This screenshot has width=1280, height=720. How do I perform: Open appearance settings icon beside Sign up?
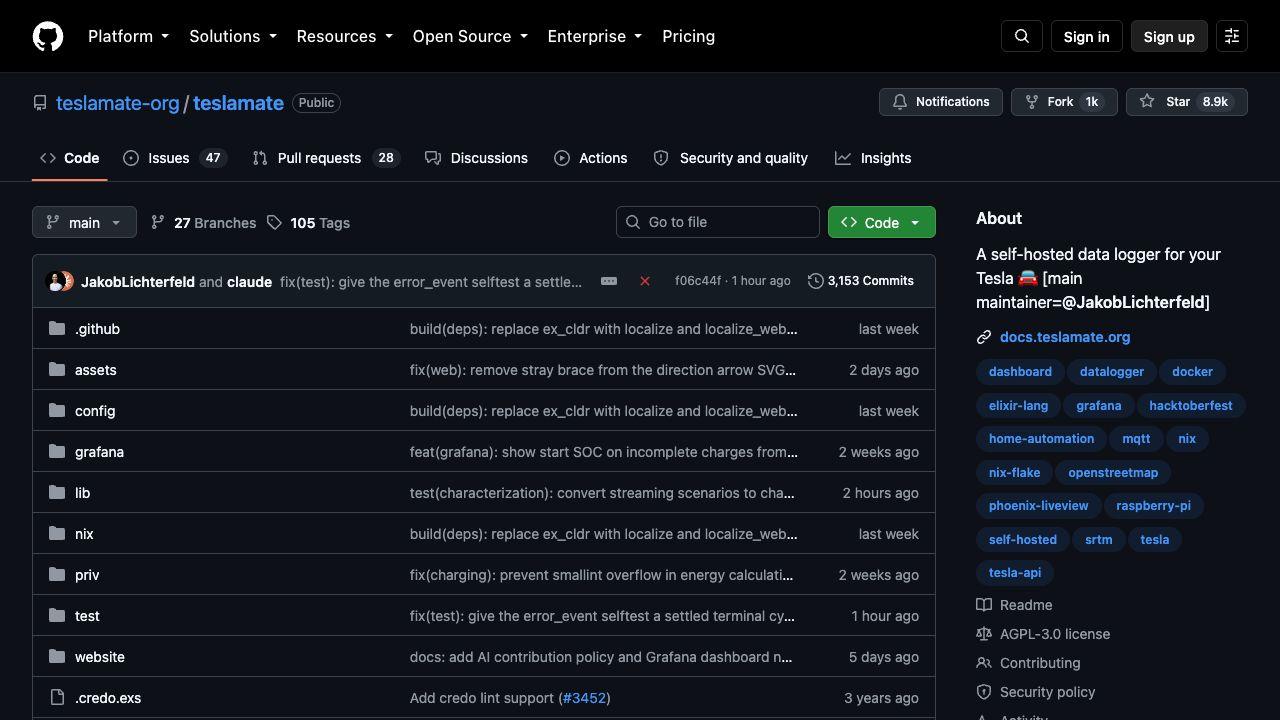click(1232, 36)
